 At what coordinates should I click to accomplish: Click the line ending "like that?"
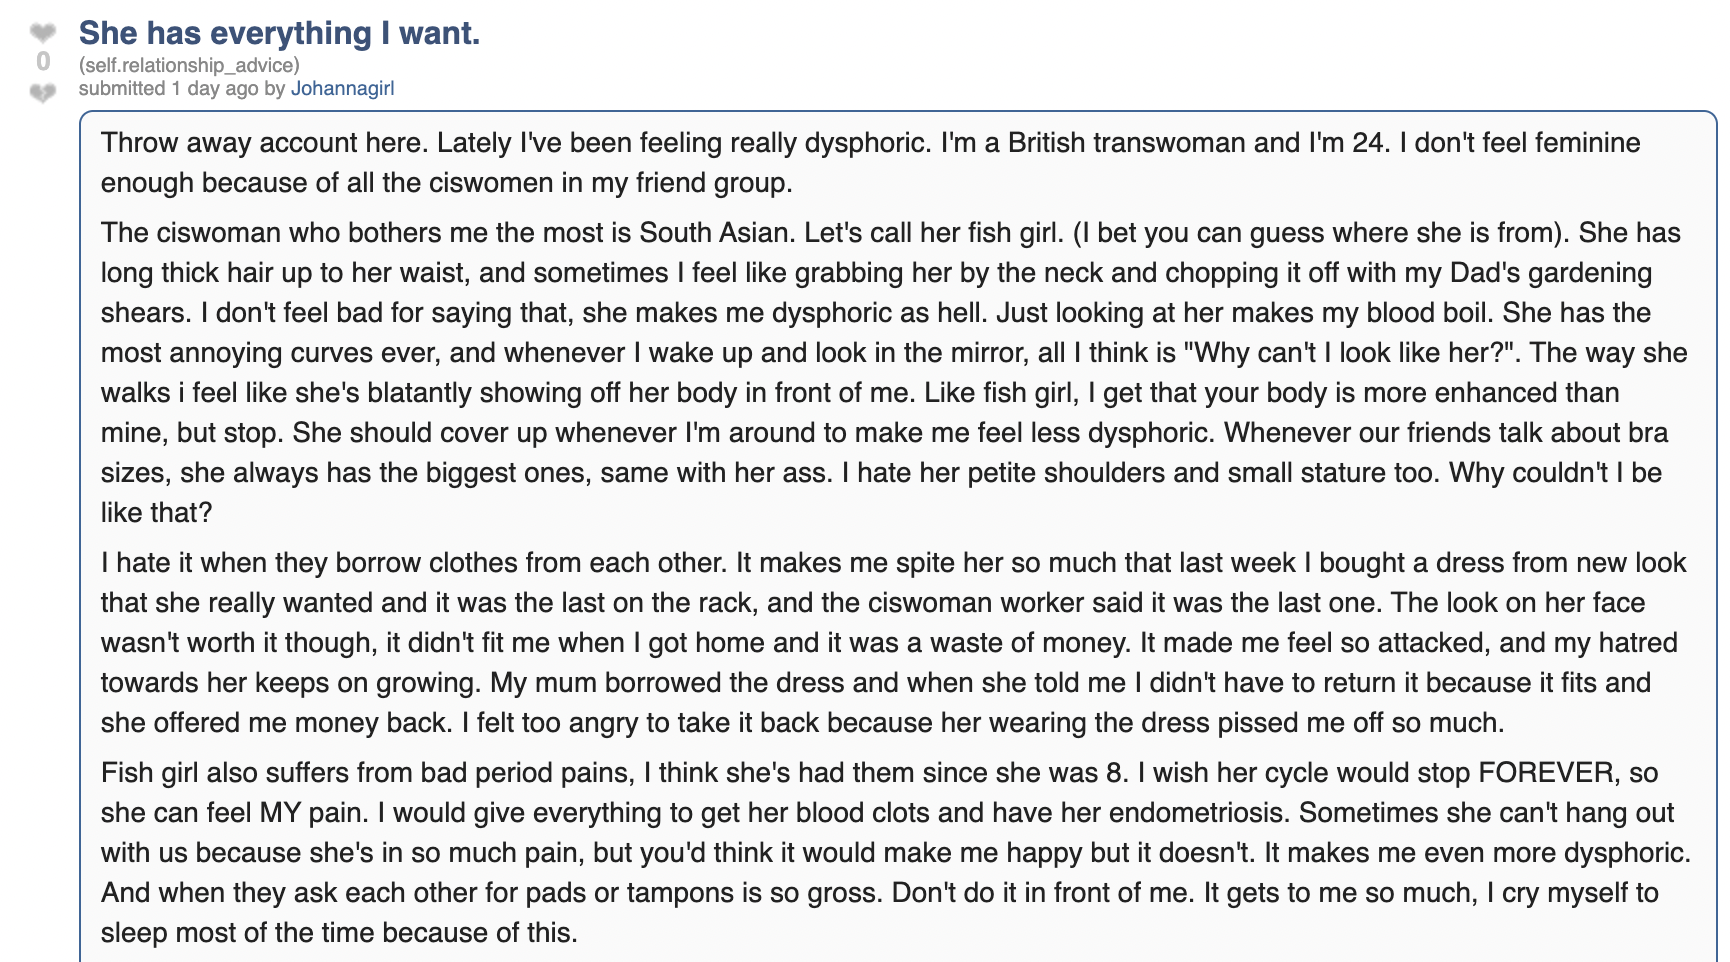[x=157, y=512]
